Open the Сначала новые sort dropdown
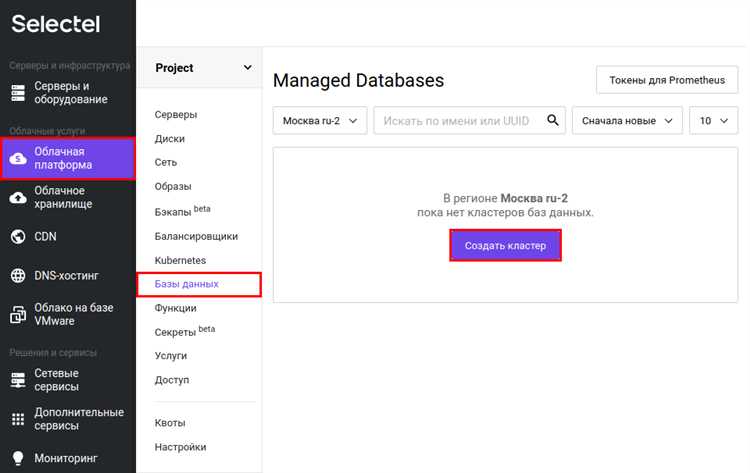The width and height of the screenshot is (750, 473). pyautogui.click(x=627, y=120)
